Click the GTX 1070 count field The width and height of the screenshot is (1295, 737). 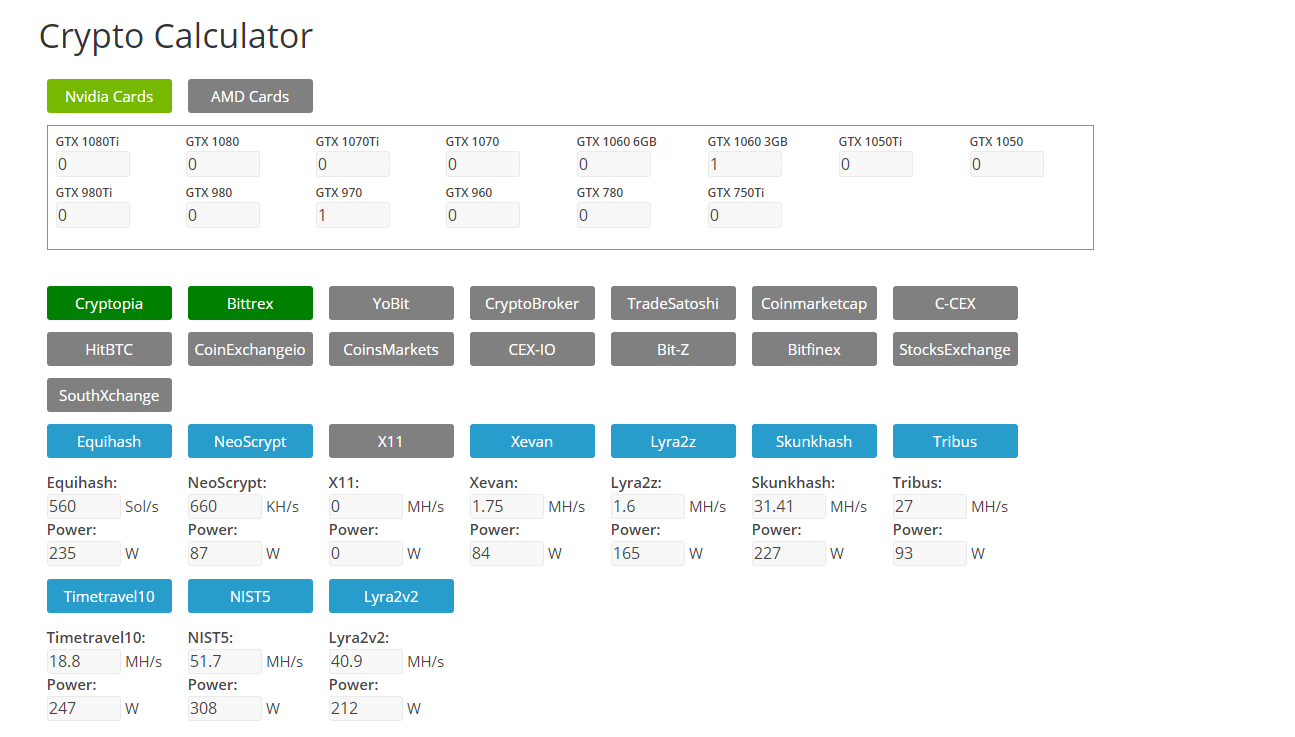click(483, 164)
